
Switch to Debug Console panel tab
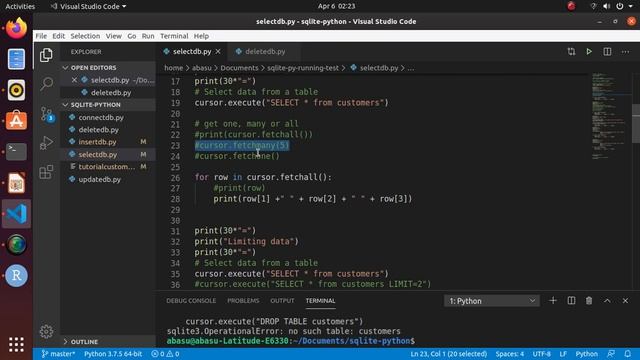(191, 301)
